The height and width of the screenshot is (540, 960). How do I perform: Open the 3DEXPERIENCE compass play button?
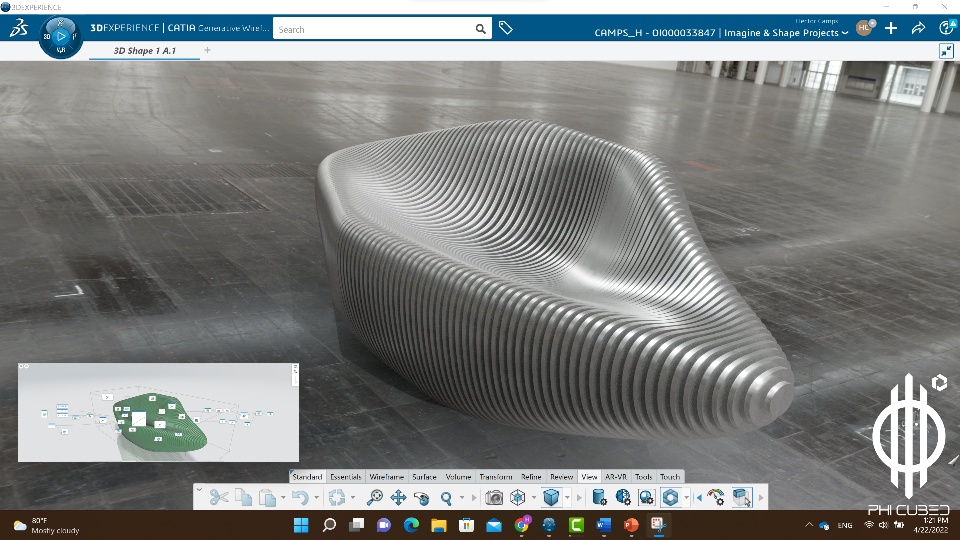click(x=61, y=37)
